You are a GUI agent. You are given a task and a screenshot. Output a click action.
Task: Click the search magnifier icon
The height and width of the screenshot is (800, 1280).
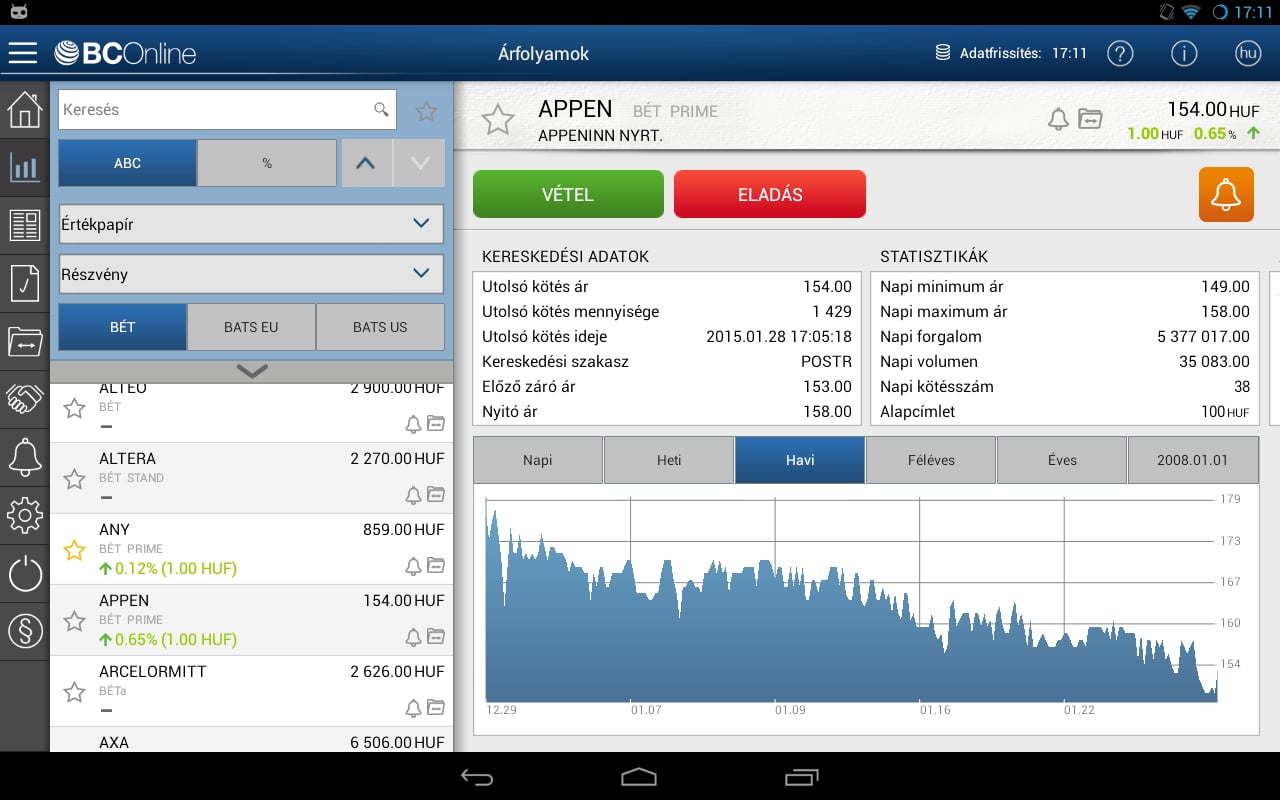(x=381, y=109)
